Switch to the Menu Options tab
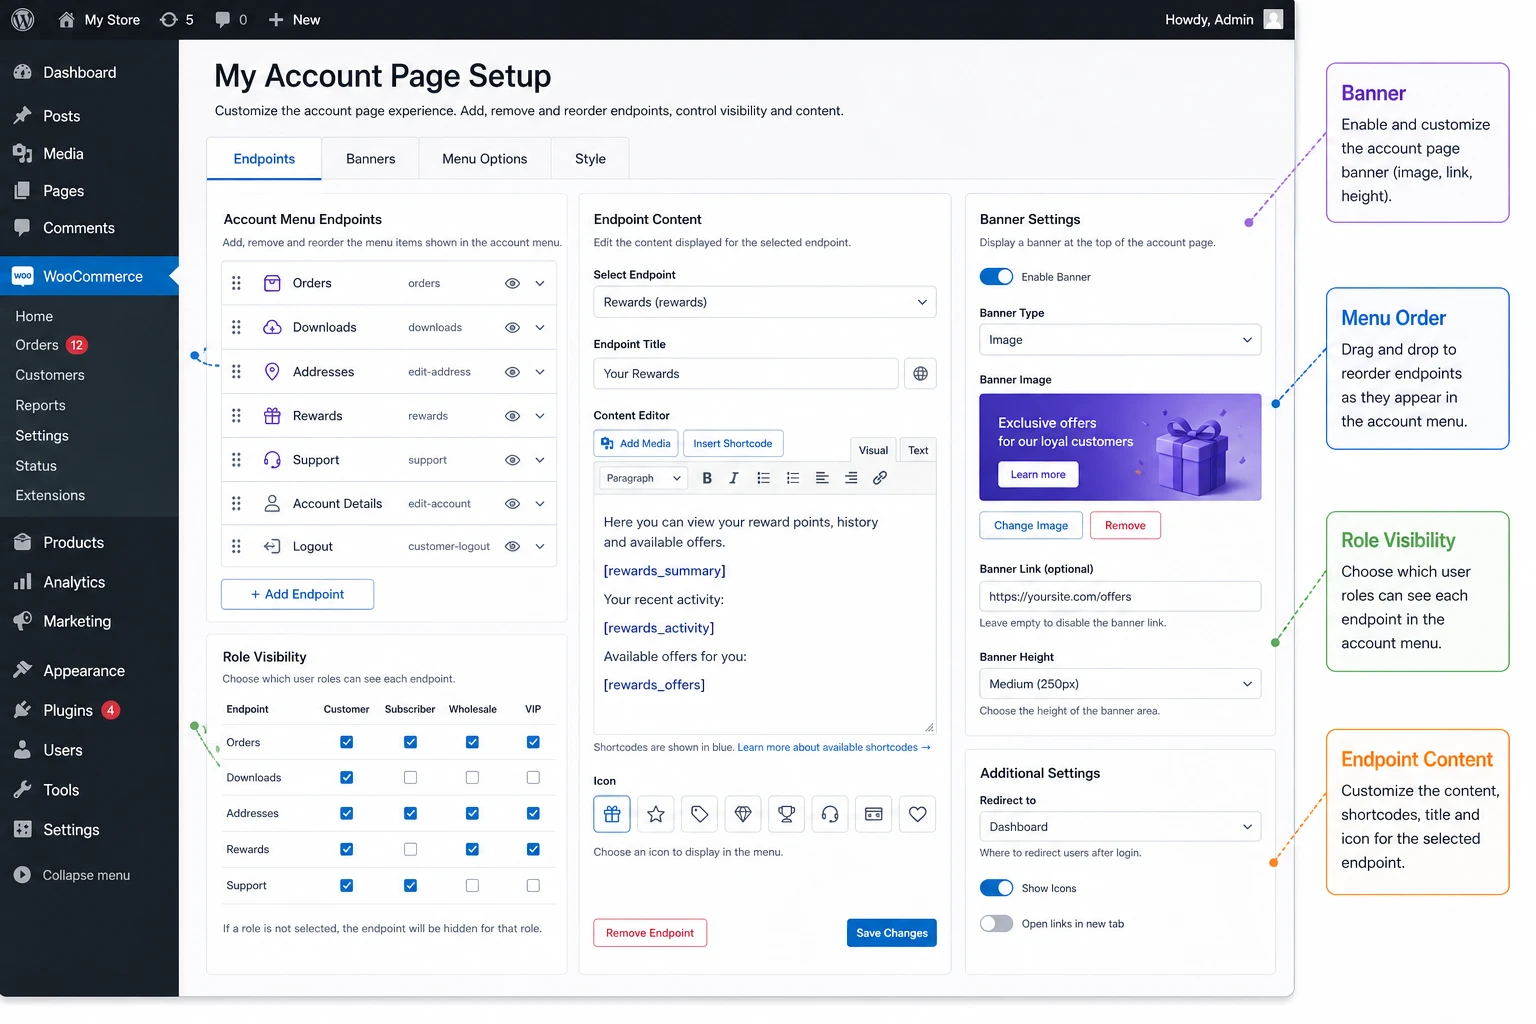This screenshot has width=1536, height=1024. pos(485,159)
